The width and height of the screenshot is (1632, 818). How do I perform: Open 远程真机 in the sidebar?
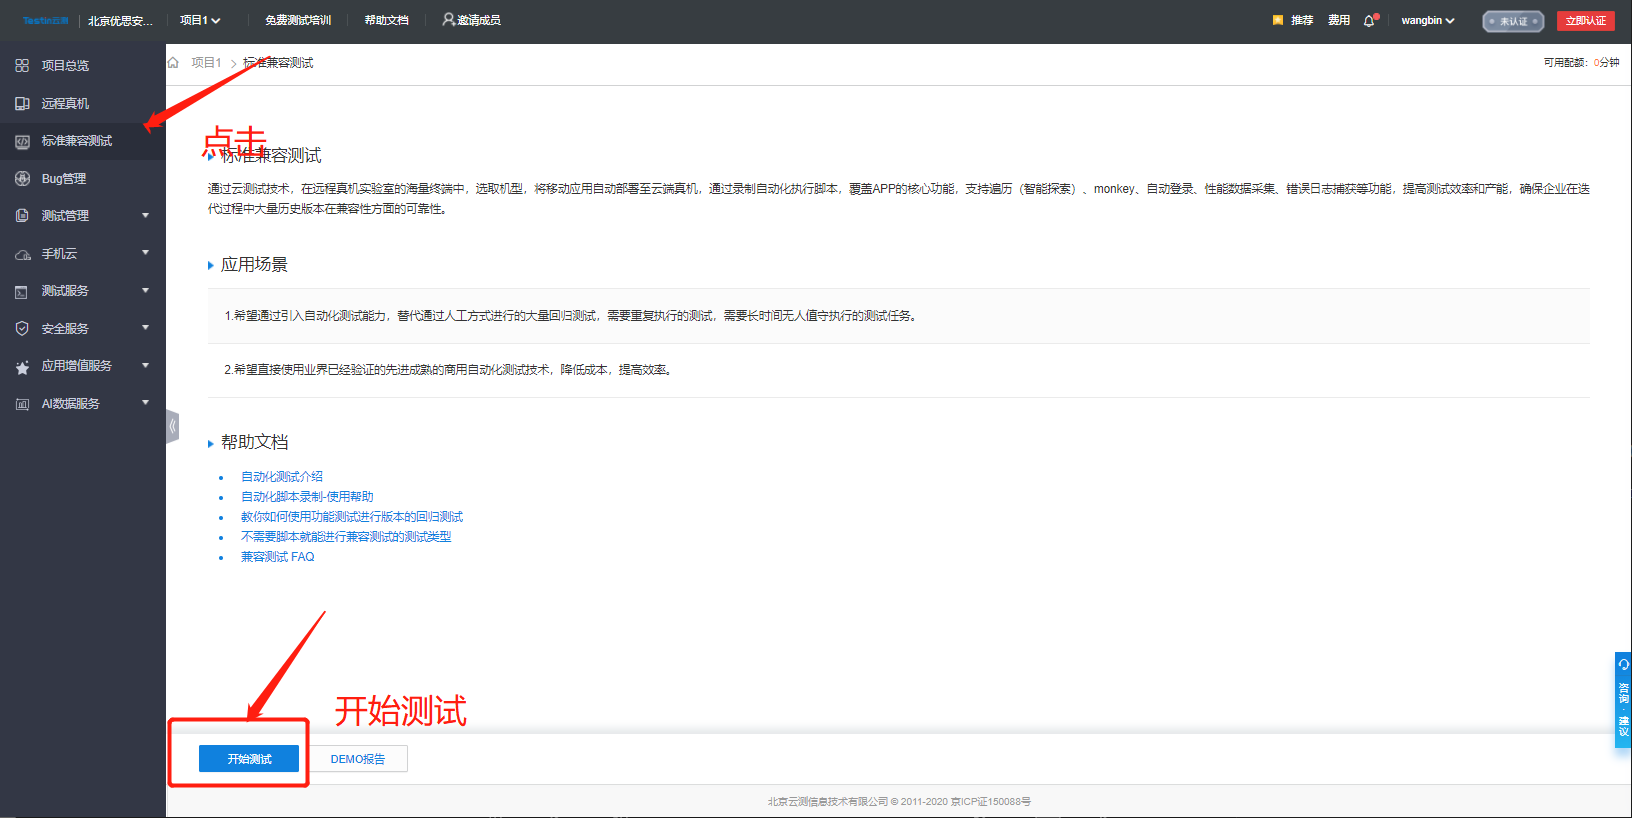pos(65,104)
